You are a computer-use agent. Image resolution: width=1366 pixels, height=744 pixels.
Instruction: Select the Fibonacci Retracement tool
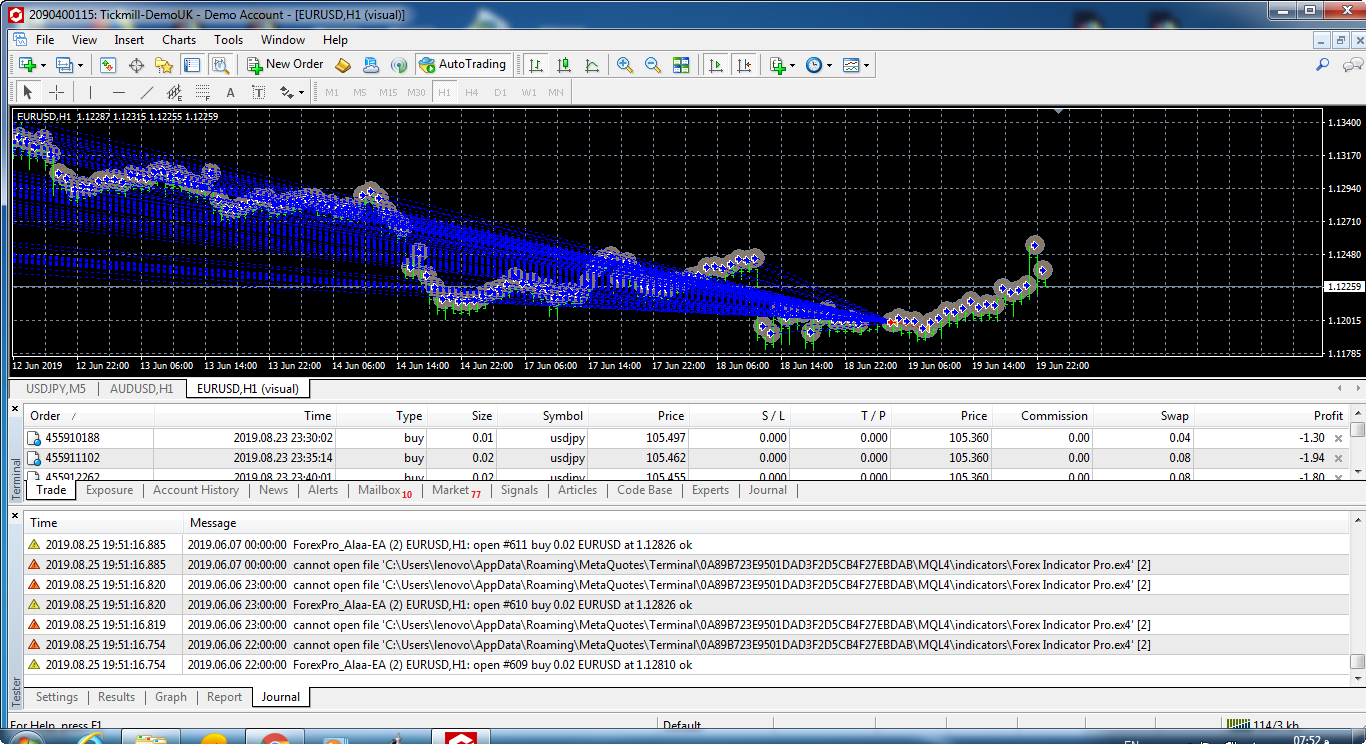tap(202, 92)
